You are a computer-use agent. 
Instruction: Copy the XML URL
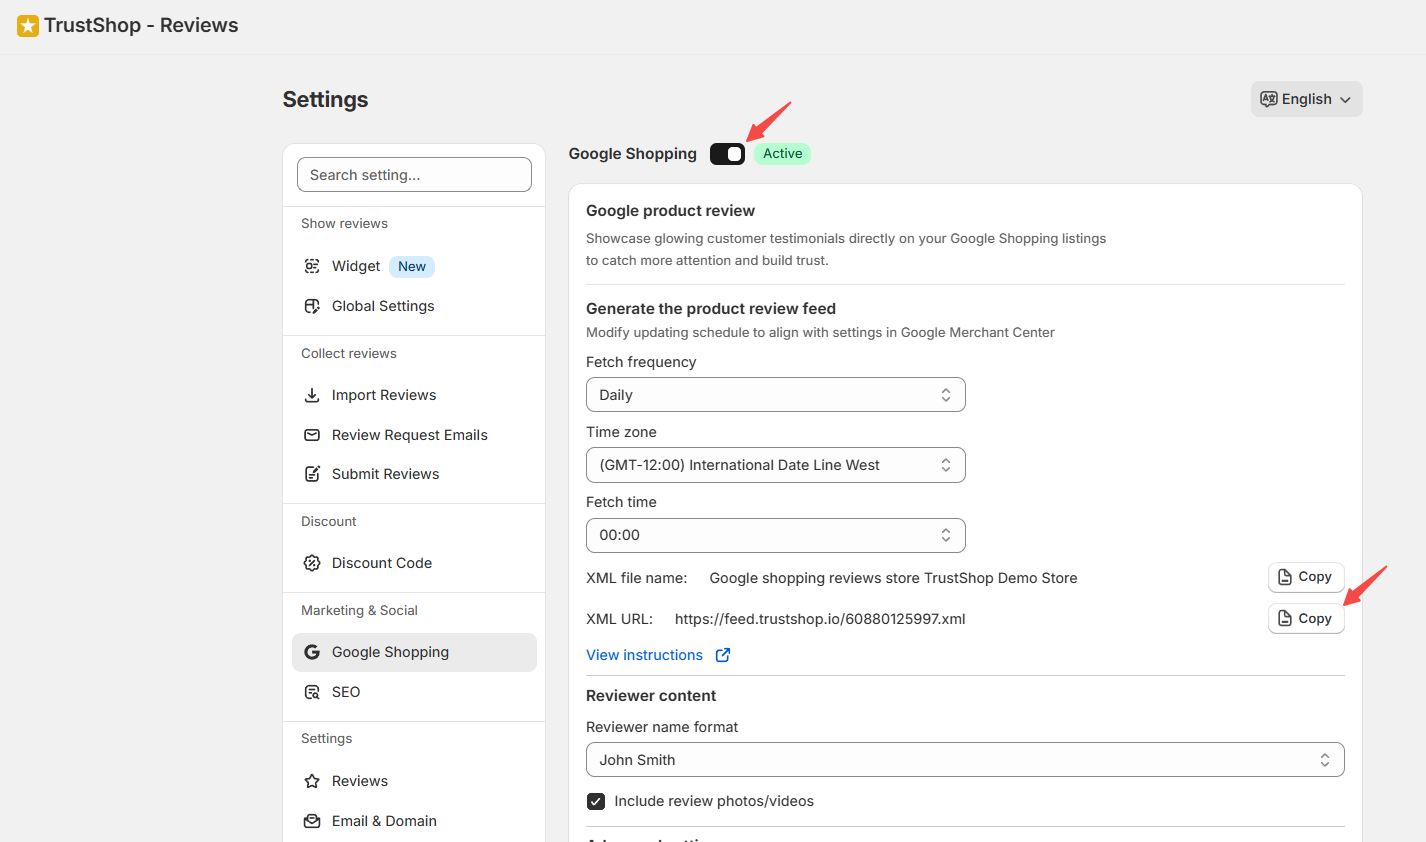1305,619
